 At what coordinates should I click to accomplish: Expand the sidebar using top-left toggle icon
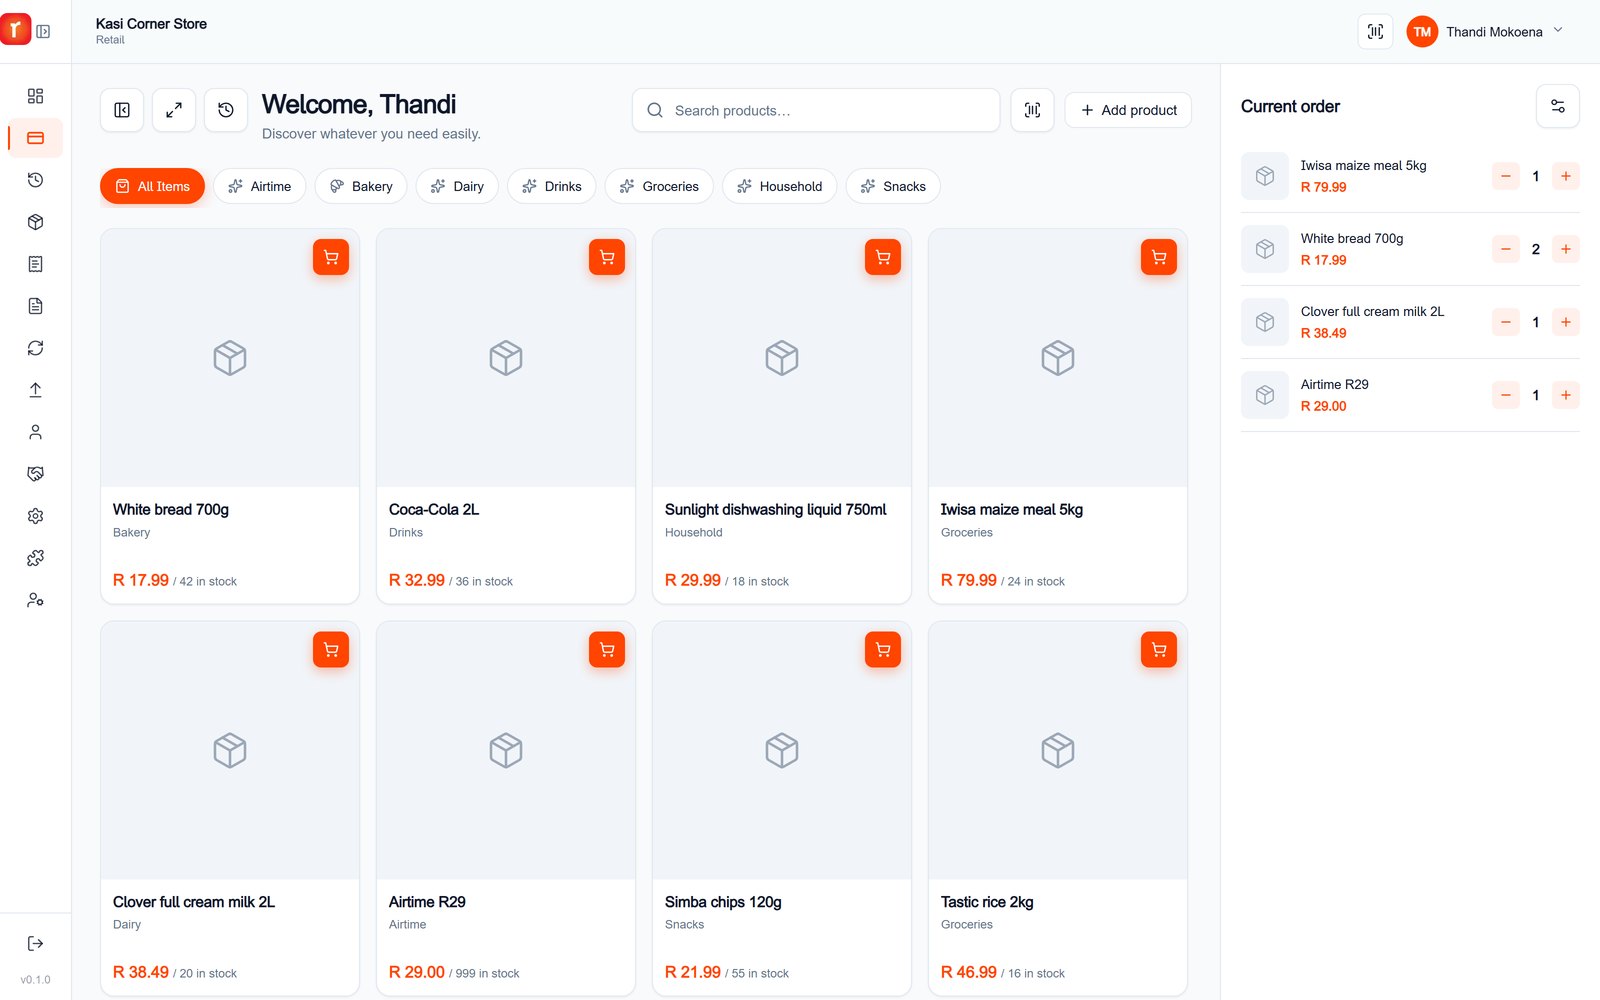[x=43, y=31]
